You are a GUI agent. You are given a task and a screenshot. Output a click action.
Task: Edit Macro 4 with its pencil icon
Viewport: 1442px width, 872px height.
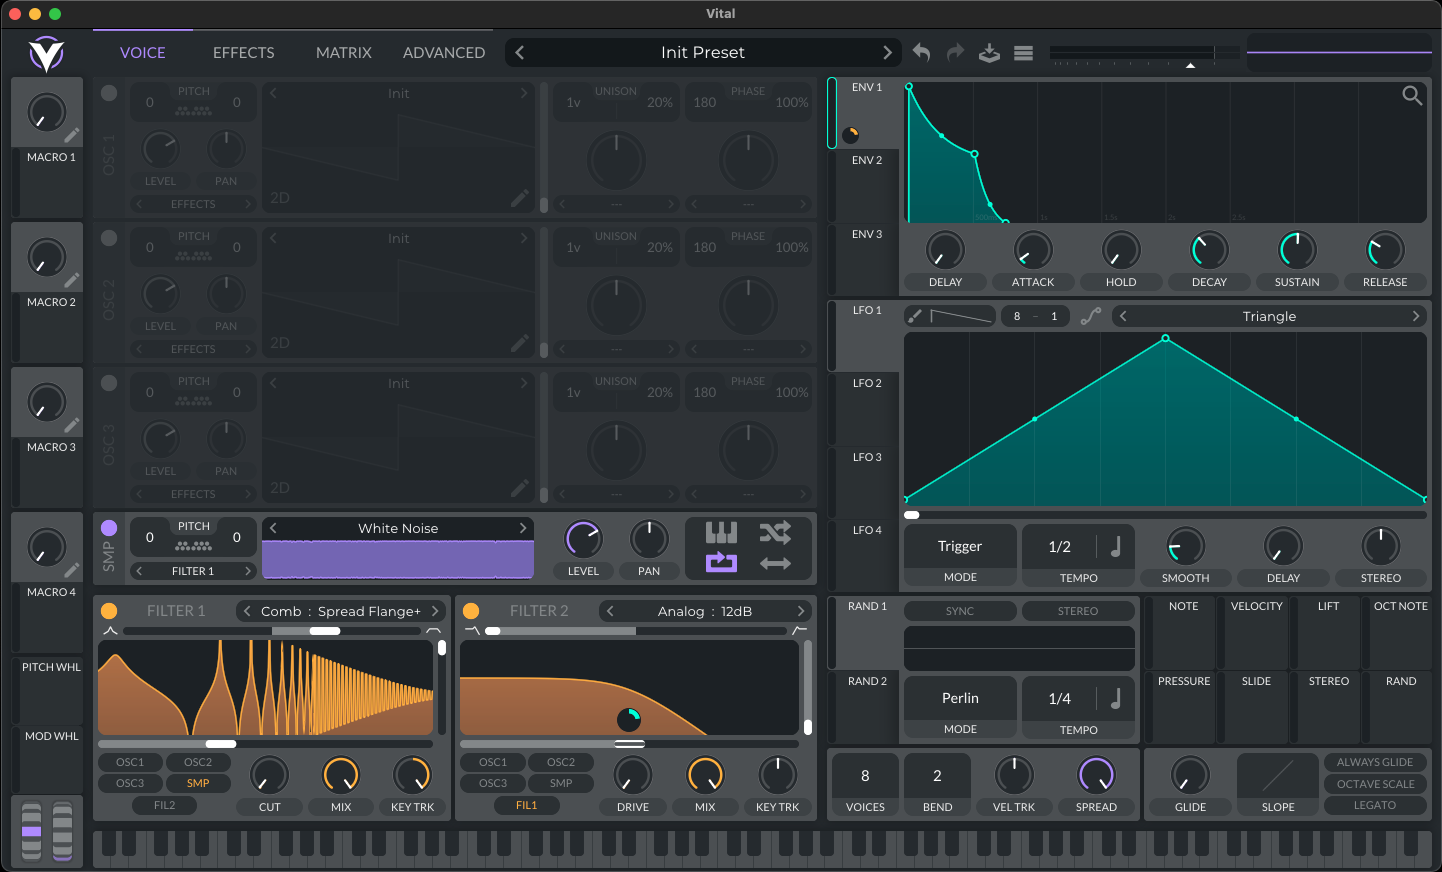72,570
